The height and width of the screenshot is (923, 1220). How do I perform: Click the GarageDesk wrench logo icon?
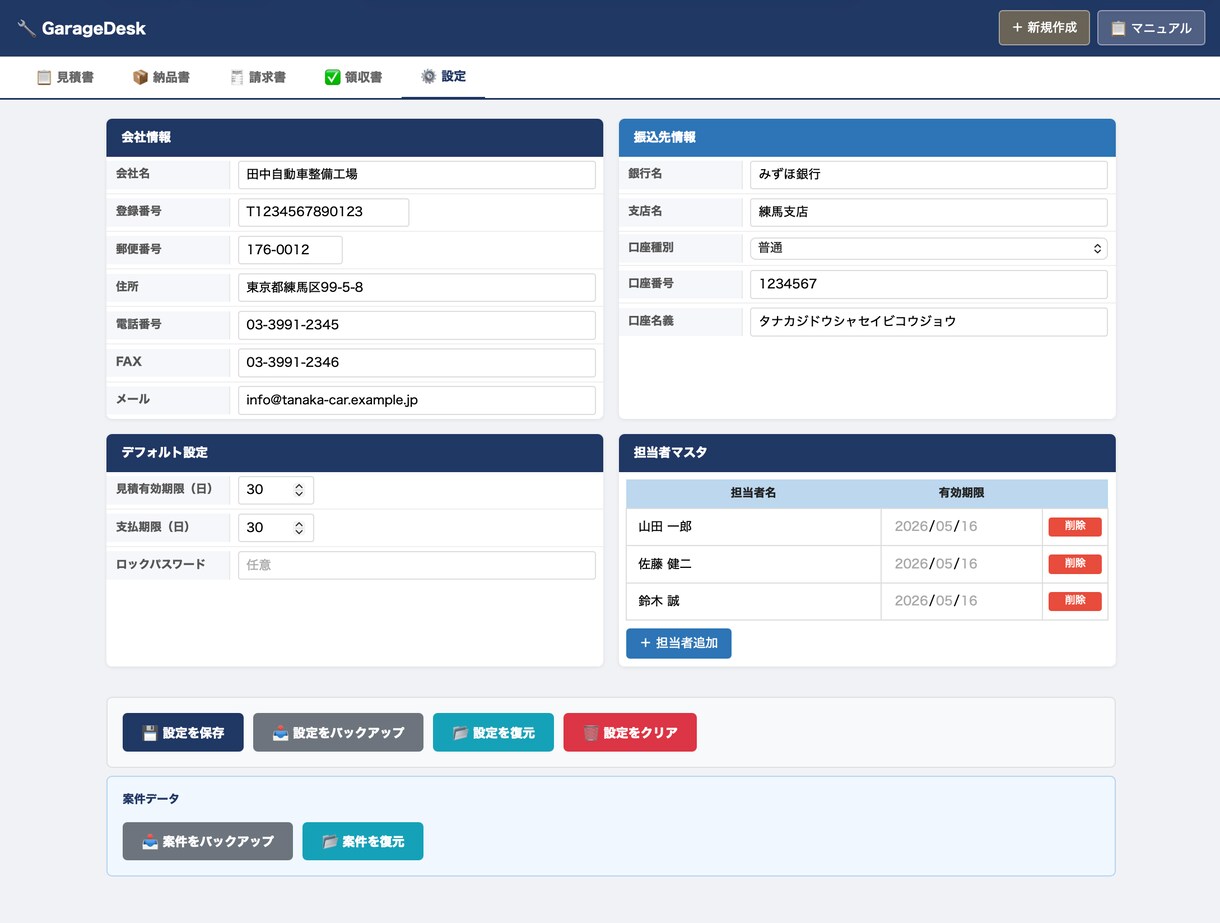point(27,28)
